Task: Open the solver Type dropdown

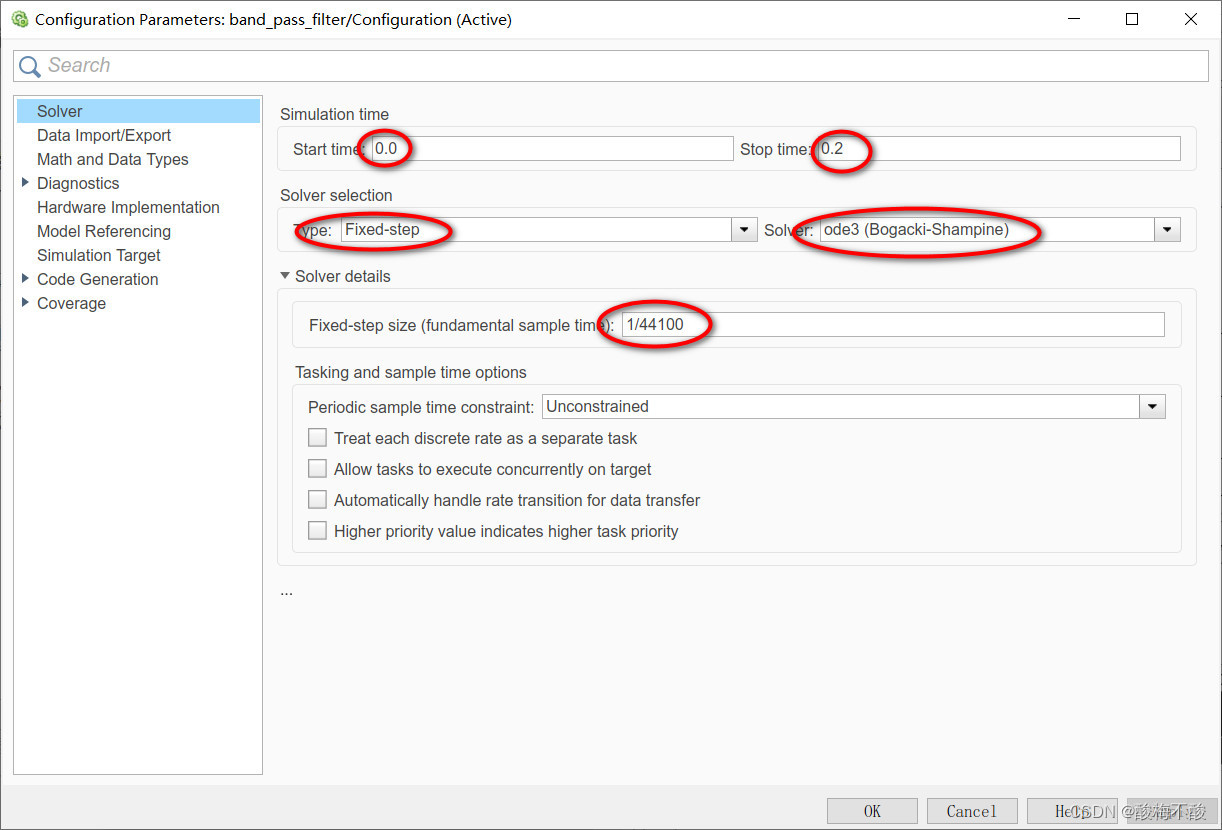Action: (548, 230)
